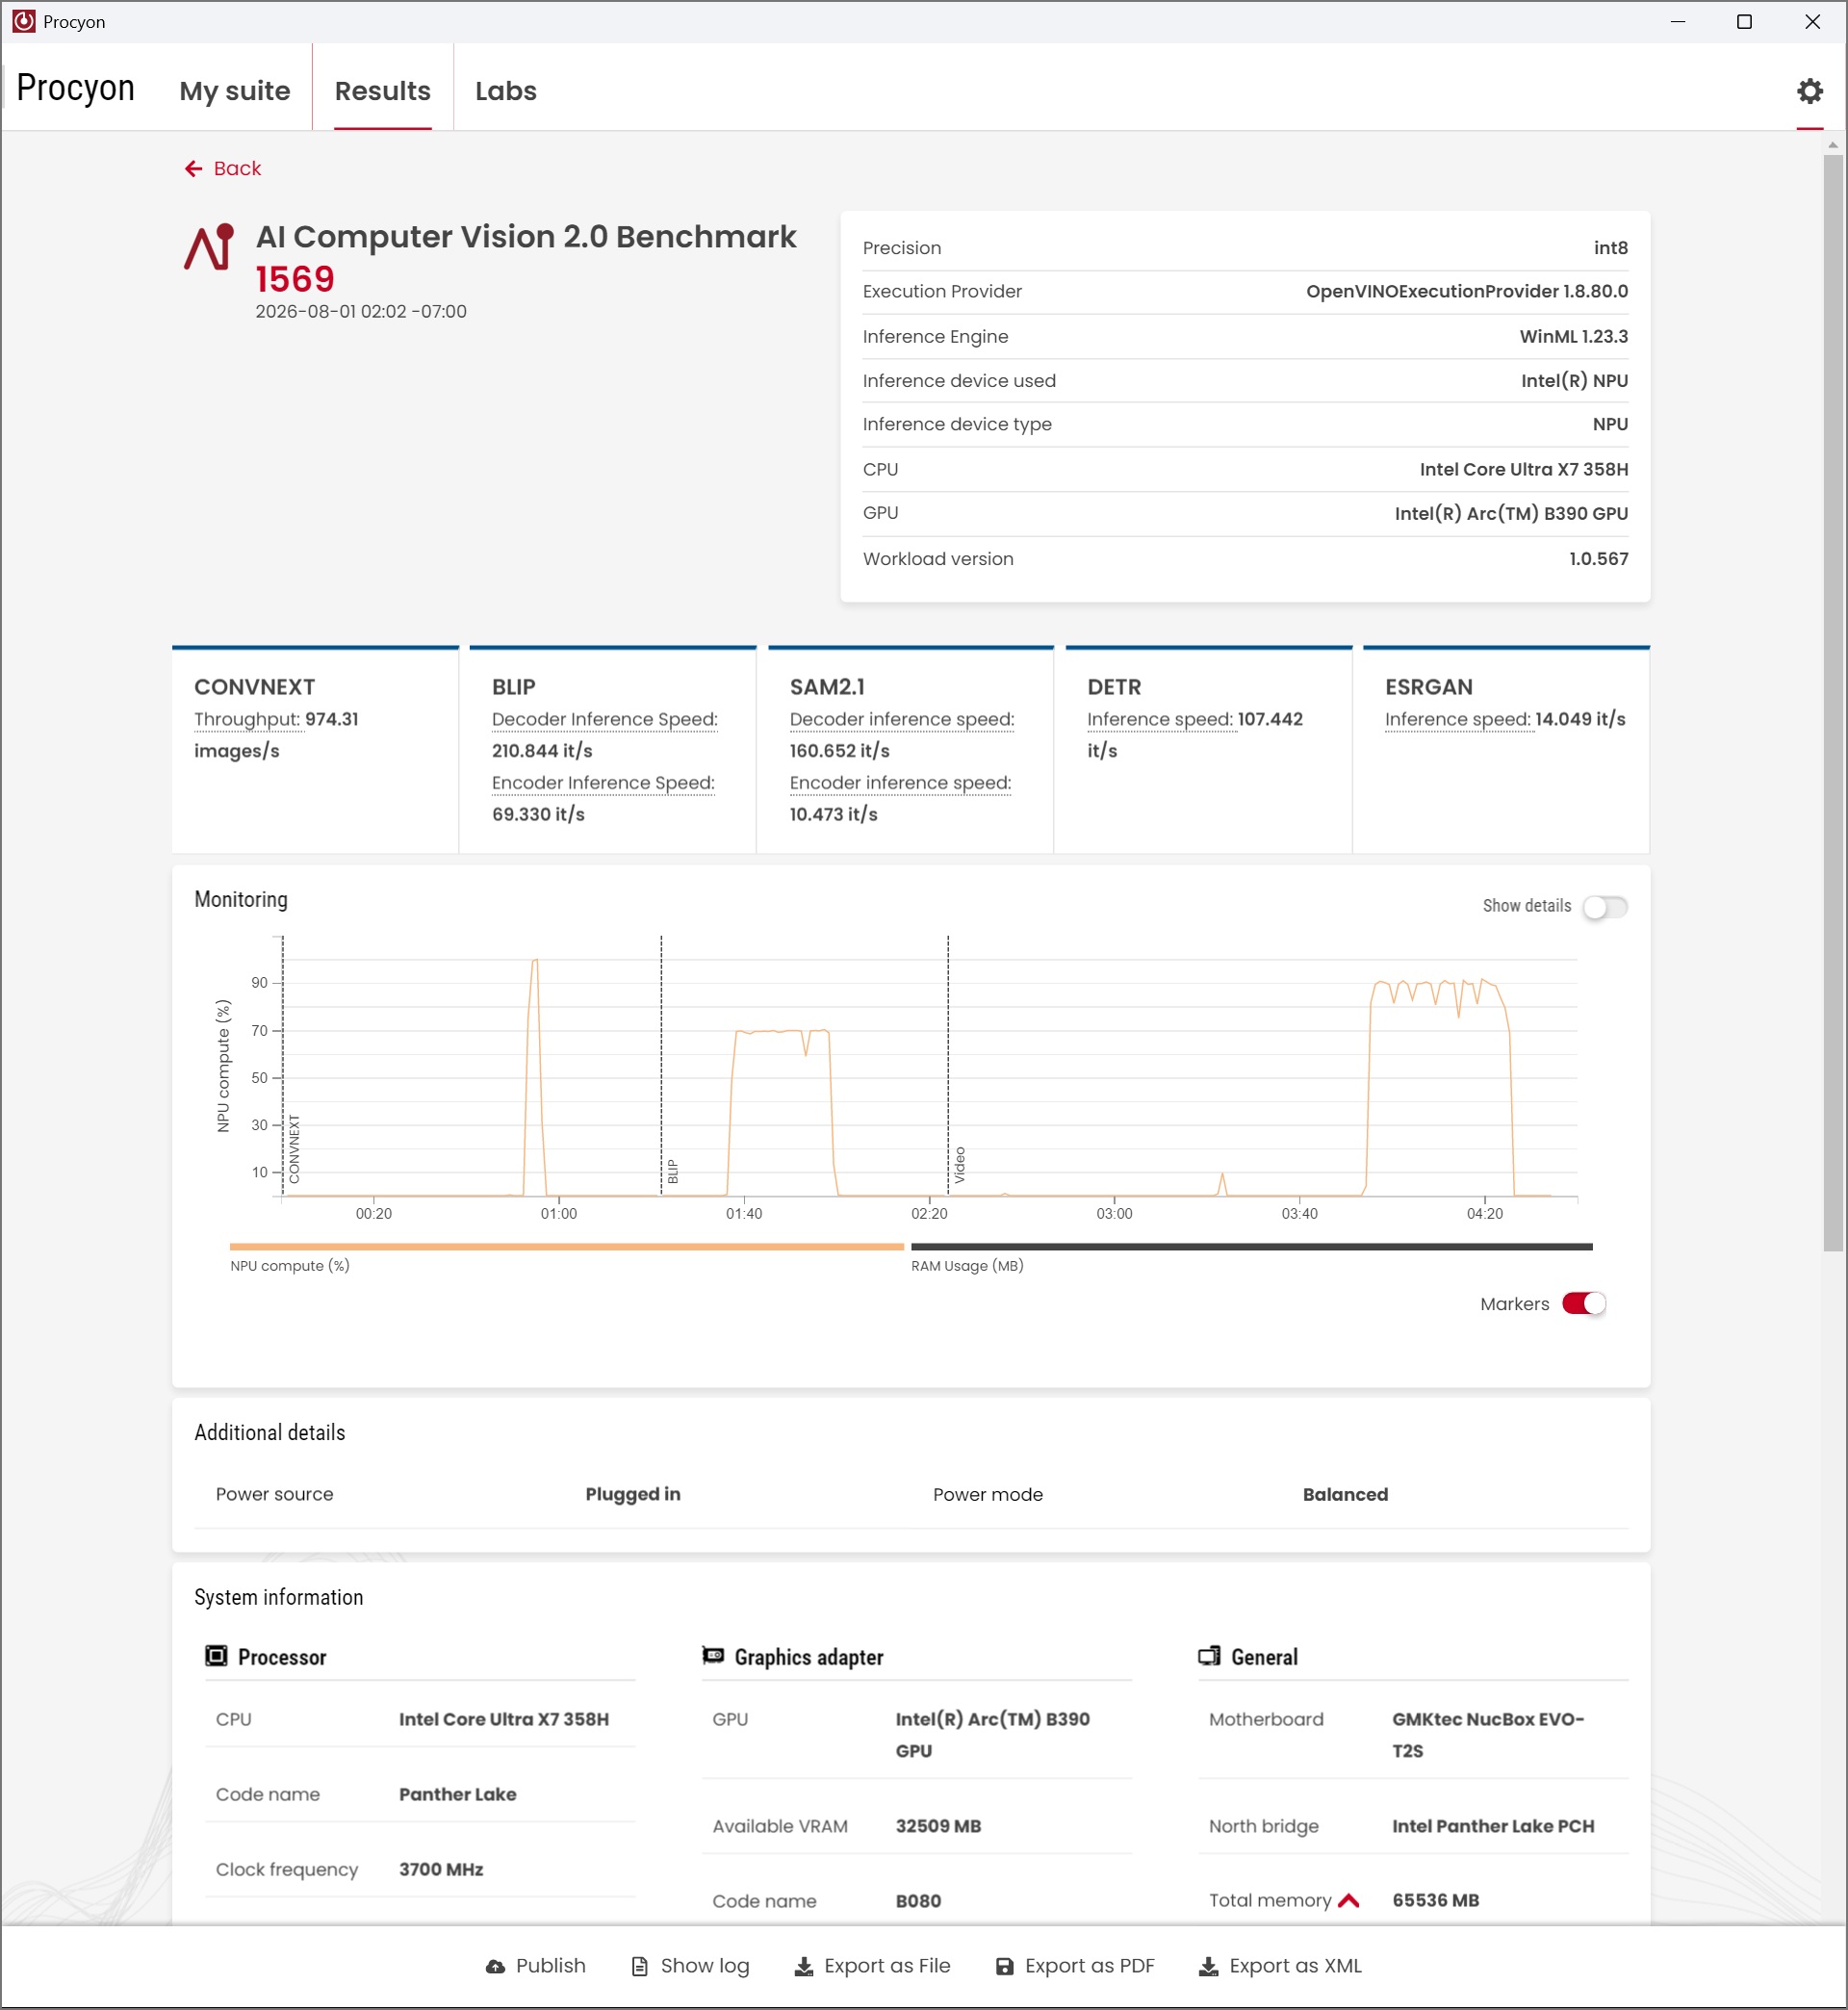The width and height of the screenshot is (1848, 2010).
Task: Click Export as XML button
Action: pyautogui.click(x=1280, y=1966)
